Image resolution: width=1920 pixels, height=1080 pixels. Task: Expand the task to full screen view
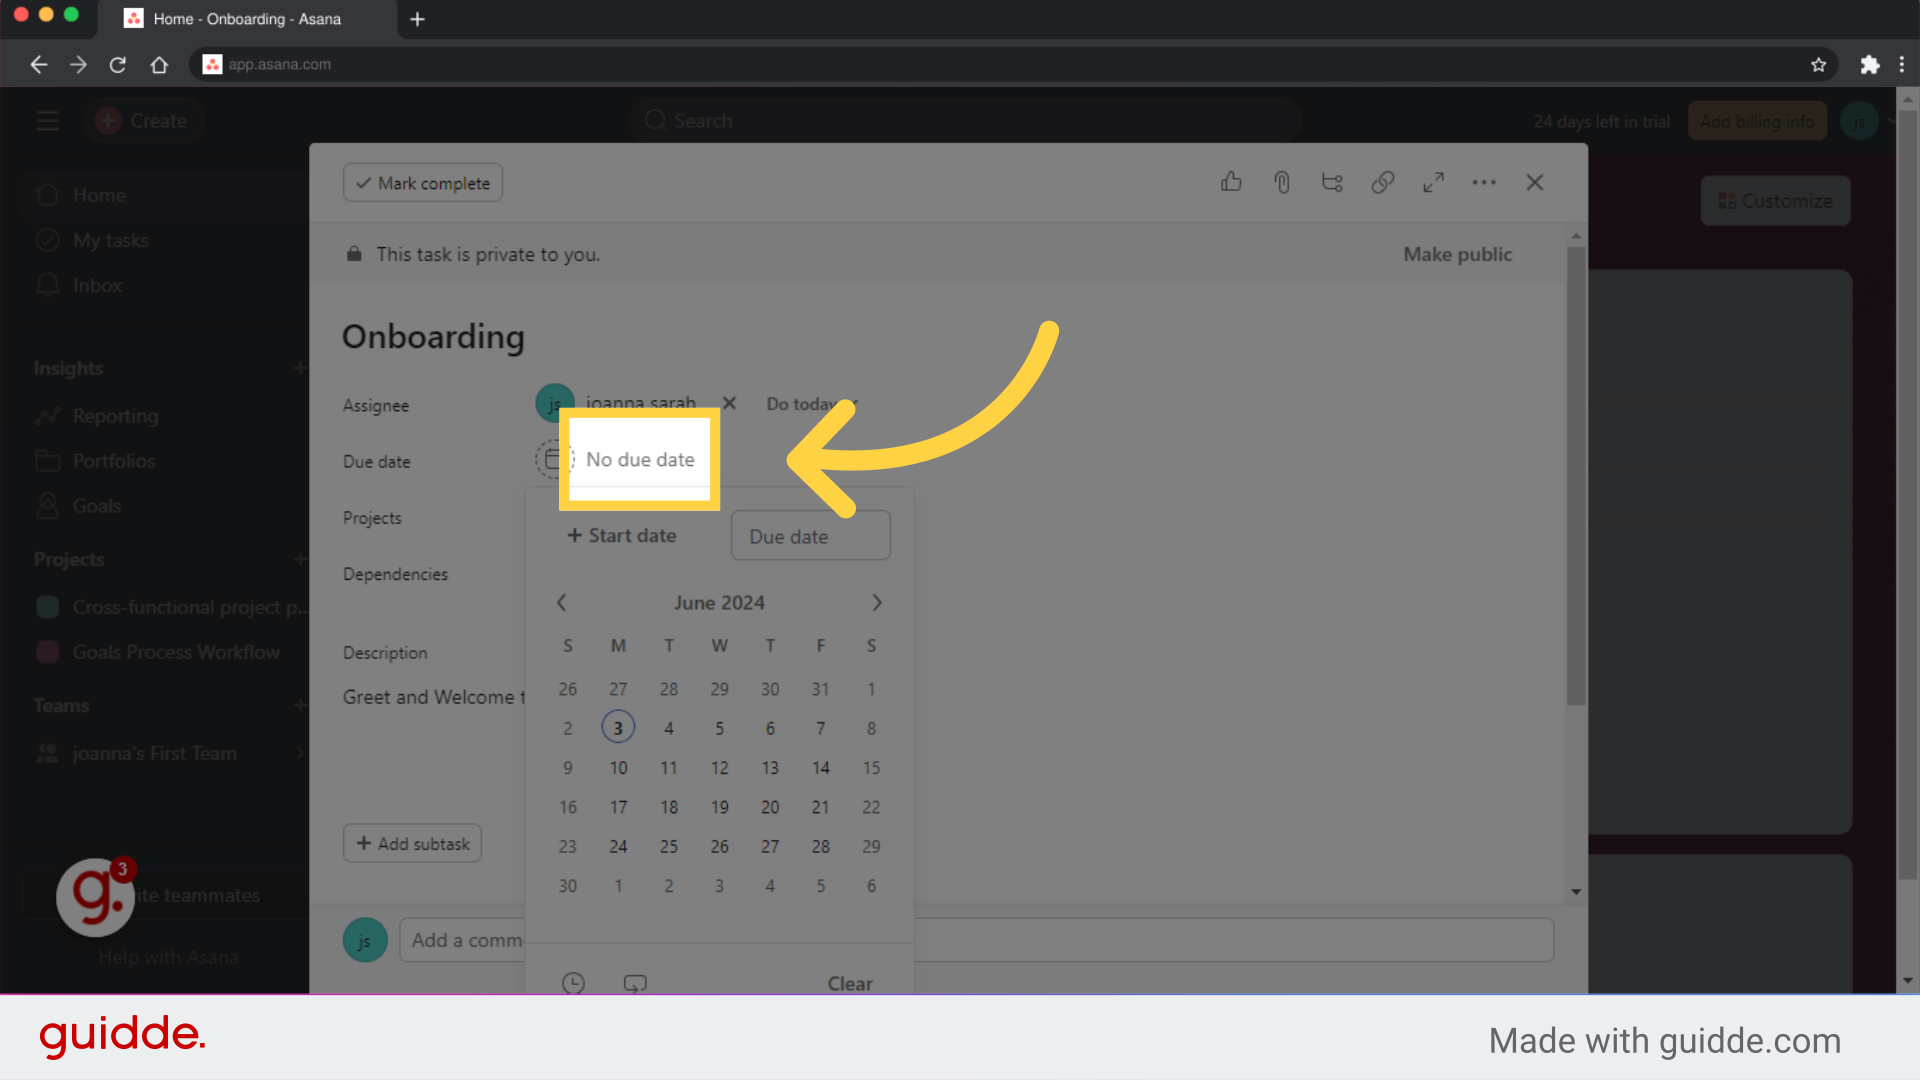(1433, 182)
